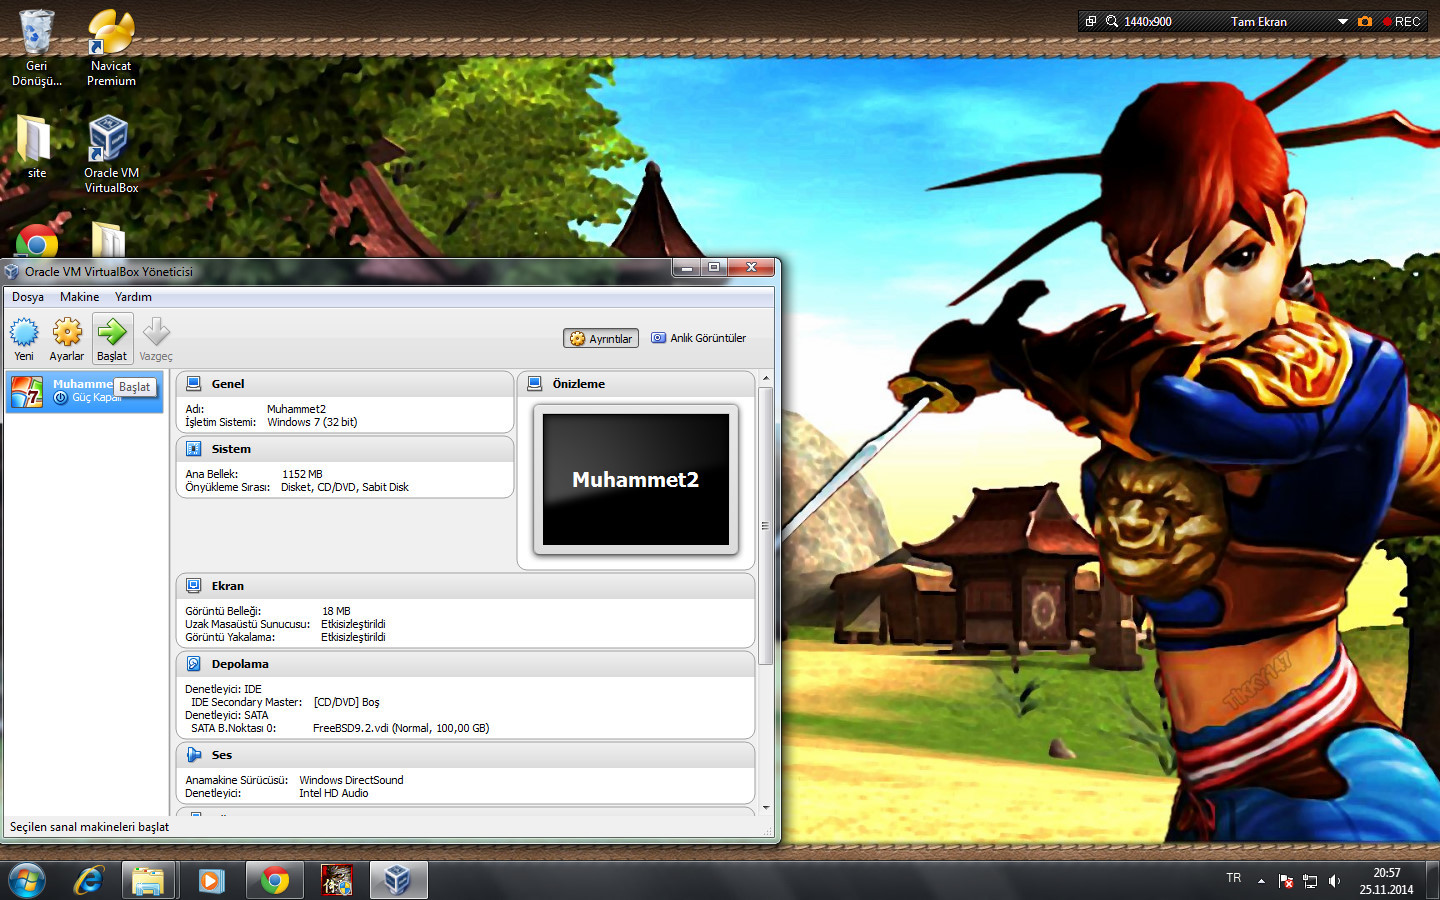The image size is (1440, 900).
Task: Click the 'Windows 7 (32 bit)' value
Action: pyautogui.click(x=312, y=422)
